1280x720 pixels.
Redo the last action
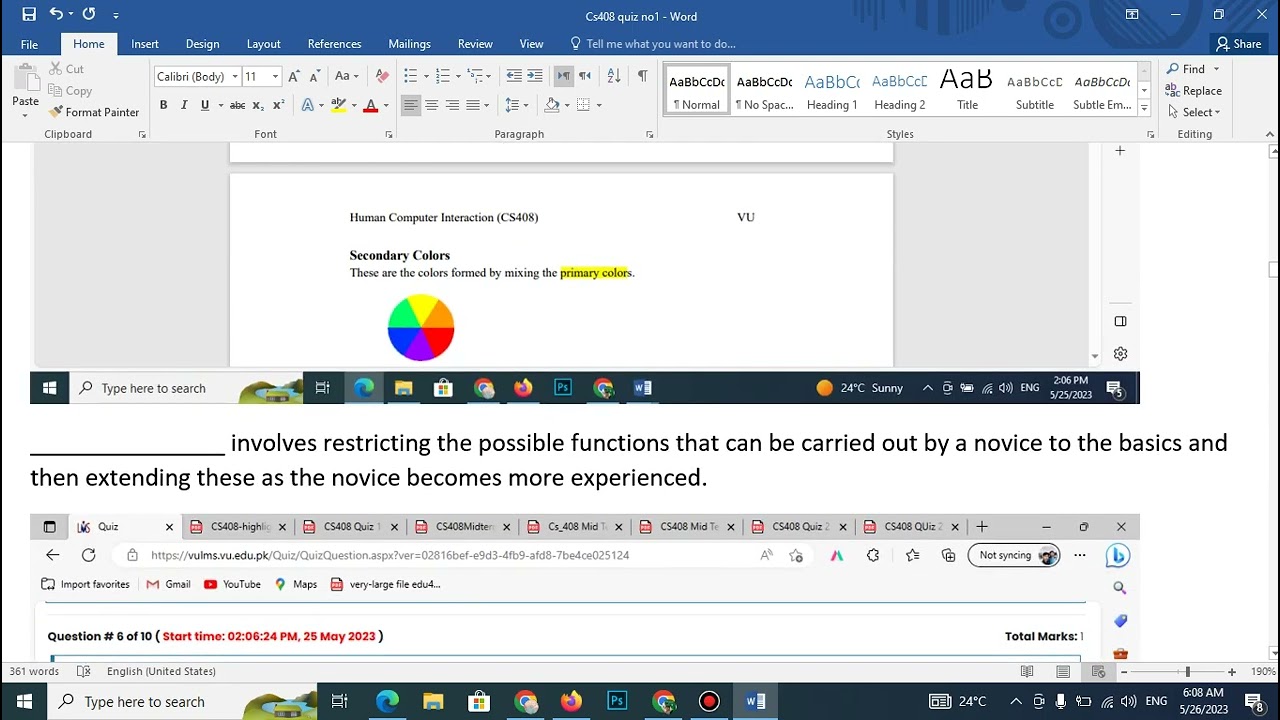(x=89, y=14)
